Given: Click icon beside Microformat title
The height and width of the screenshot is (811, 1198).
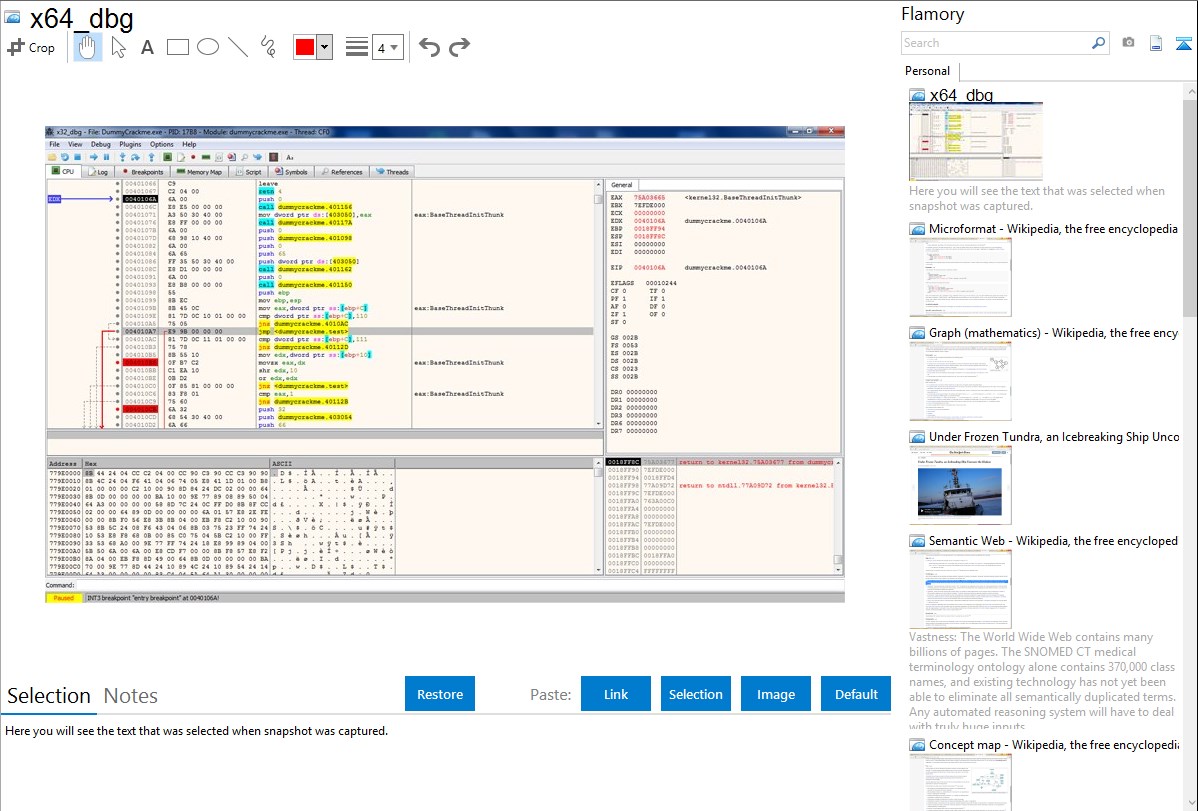Looking at the screenshot, I should (x=917, y=229).
